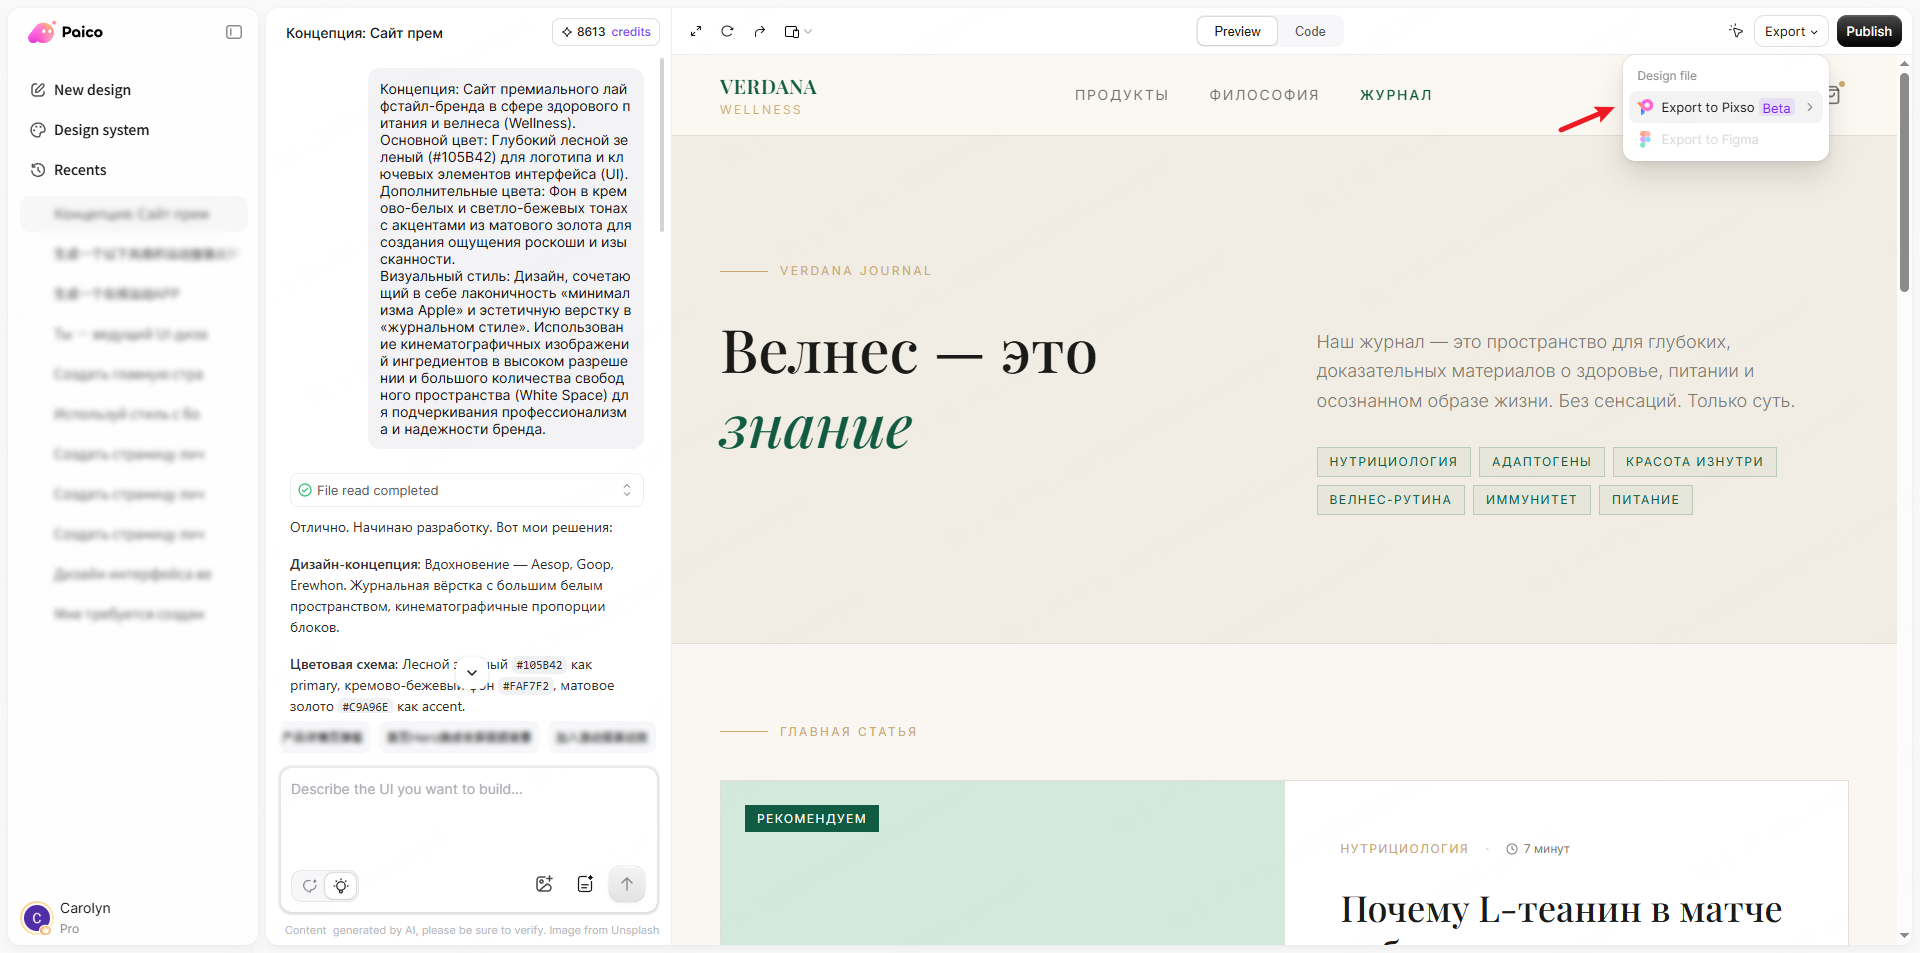Click the Recents clock icon
Viewport: 1920px width, 953px height.
pos(38,170)
